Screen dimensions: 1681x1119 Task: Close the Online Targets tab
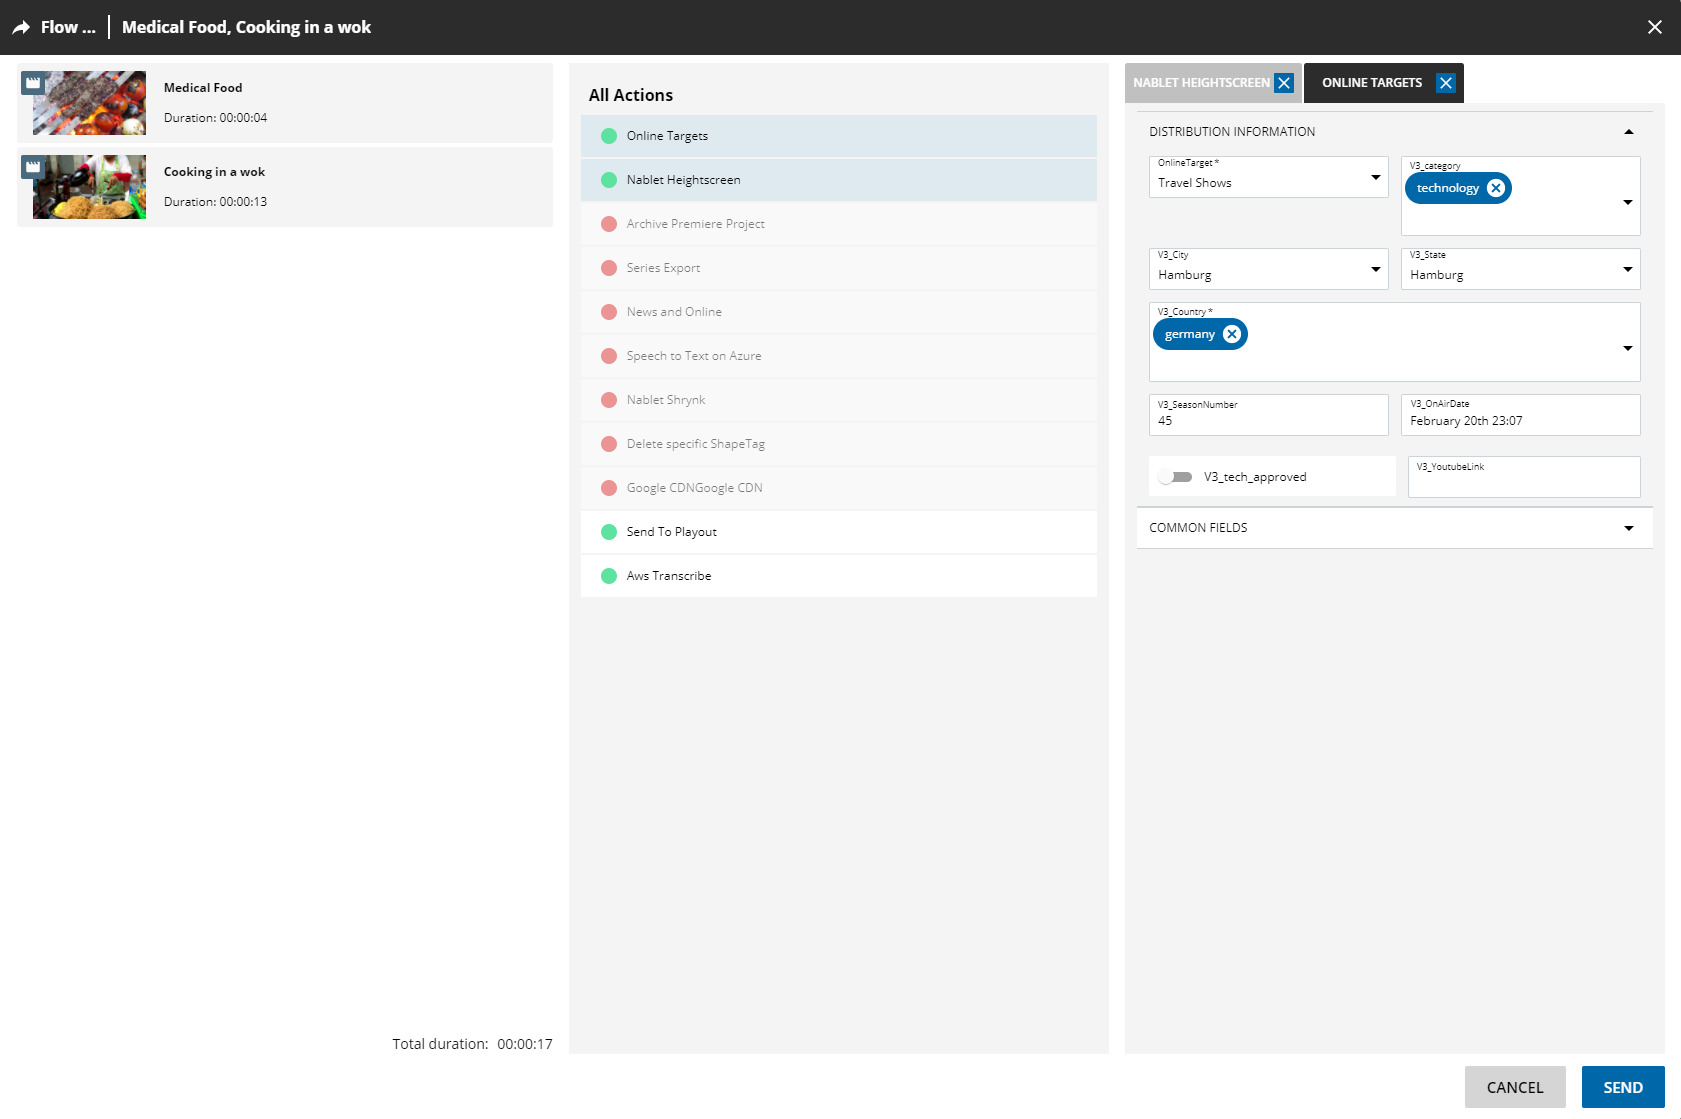coord(1445,83)
